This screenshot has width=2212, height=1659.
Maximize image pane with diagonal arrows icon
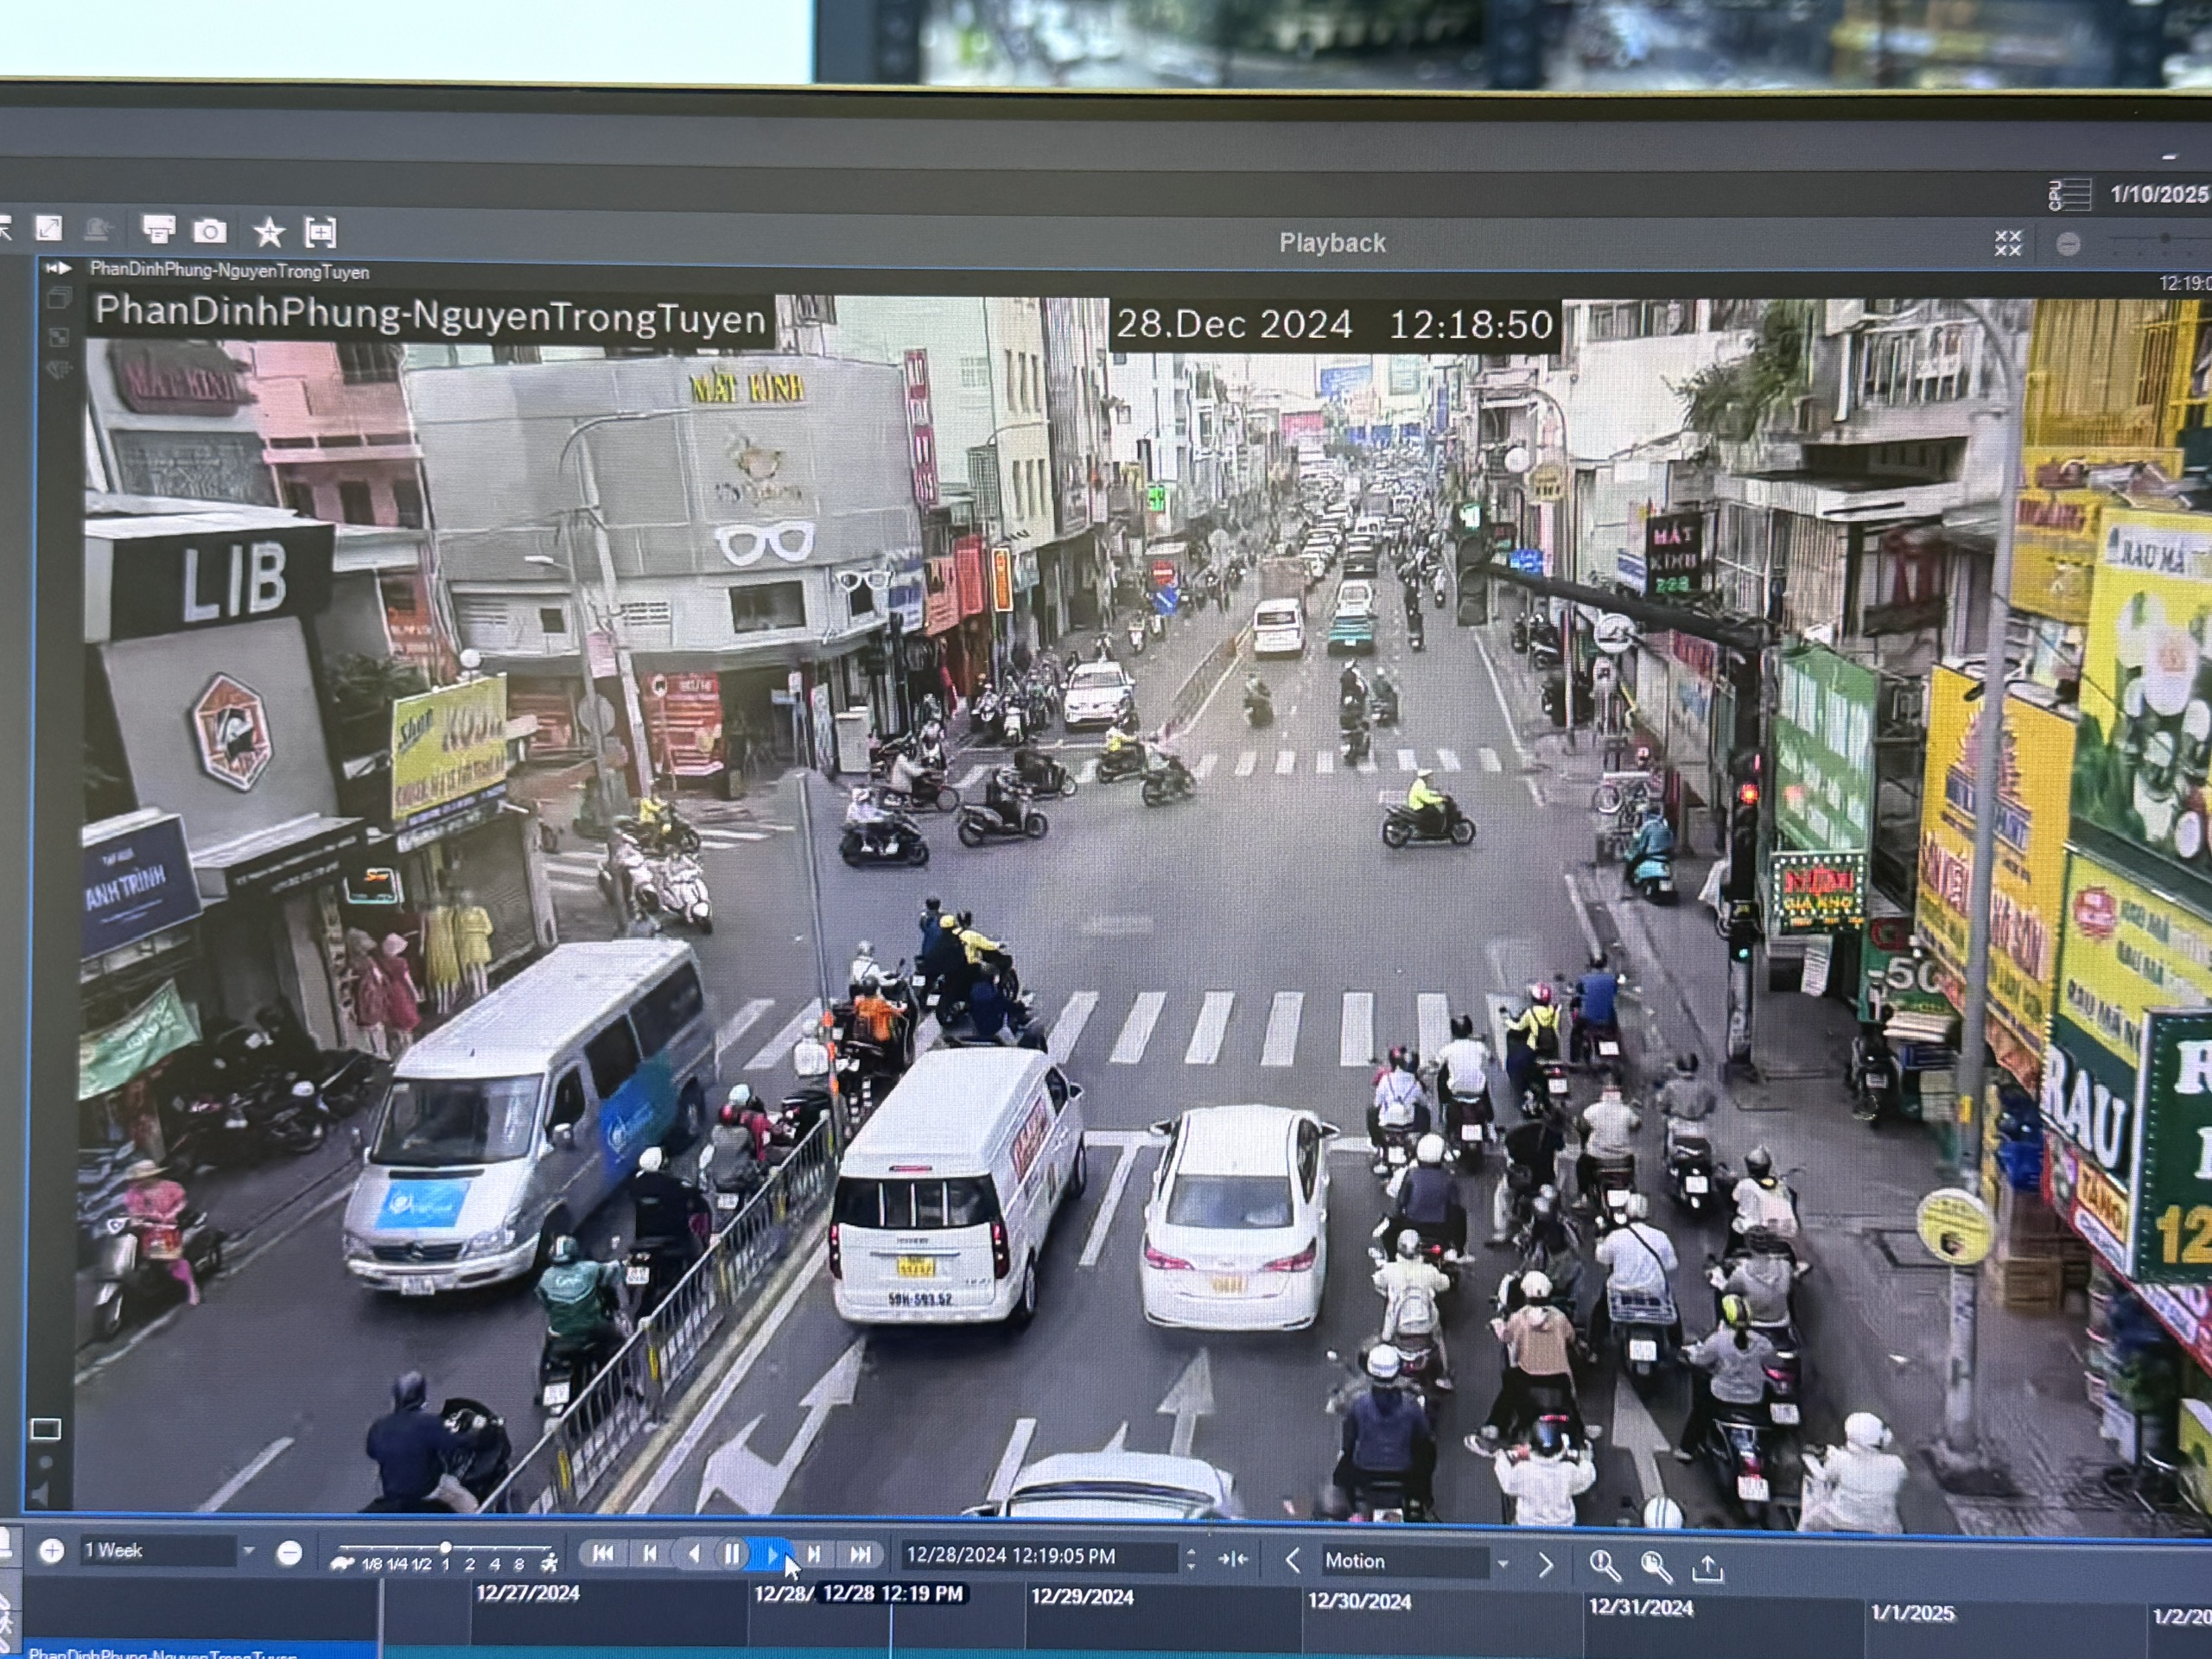(x=49, y=229)
